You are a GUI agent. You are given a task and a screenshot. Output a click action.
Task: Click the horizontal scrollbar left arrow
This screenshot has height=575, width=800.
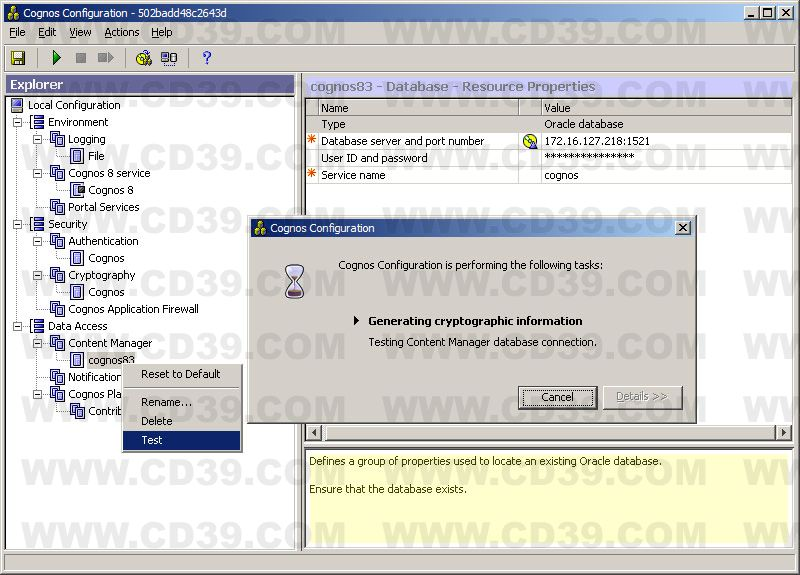point(314,433)
